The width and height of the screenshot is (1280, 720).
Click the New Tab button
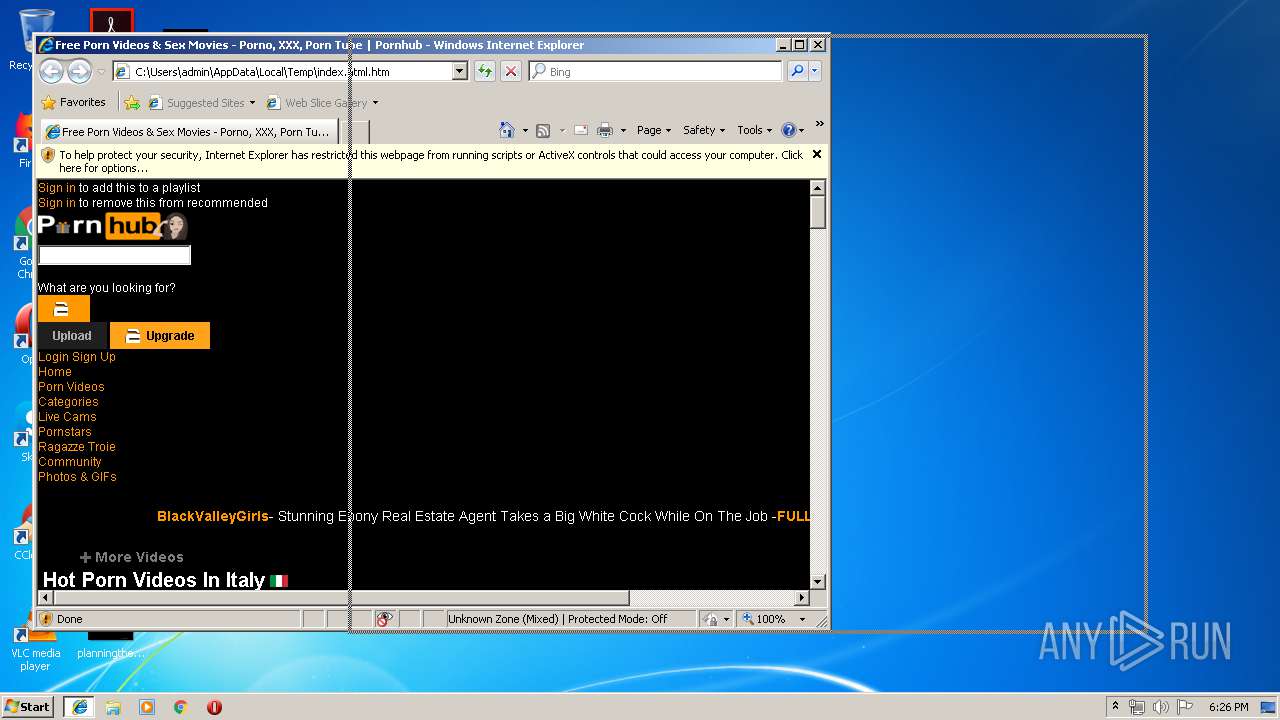point(354,132)
